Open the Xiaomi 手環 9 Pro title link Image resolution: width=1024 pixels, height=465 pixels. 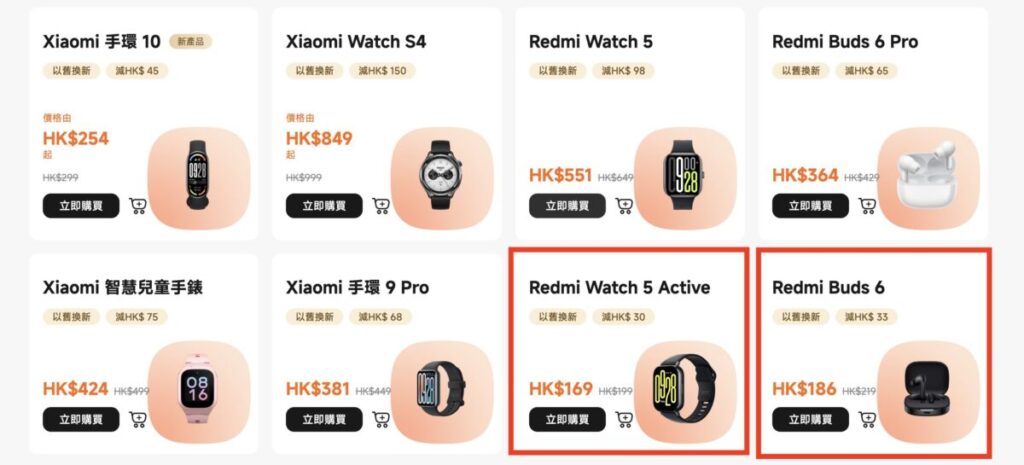pyautogui.click(x=357, y=287)
